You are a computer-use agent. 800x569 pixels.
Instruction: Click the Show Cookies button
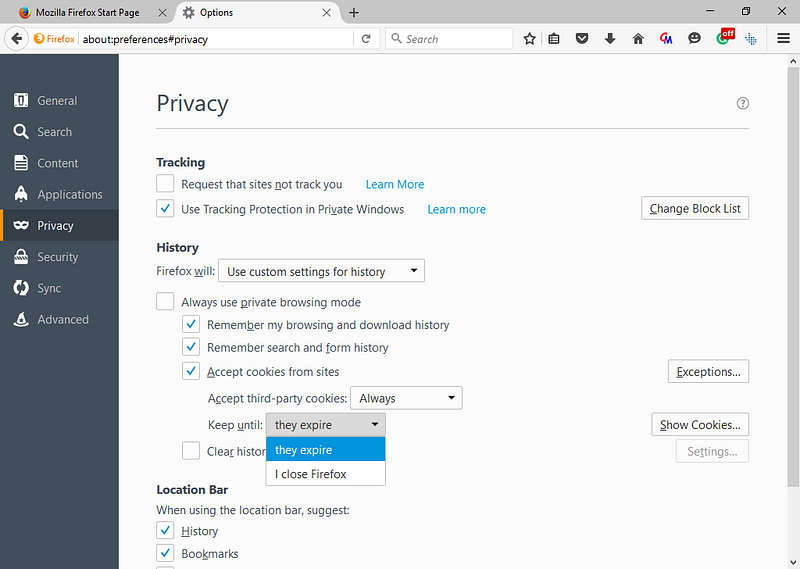700,425
